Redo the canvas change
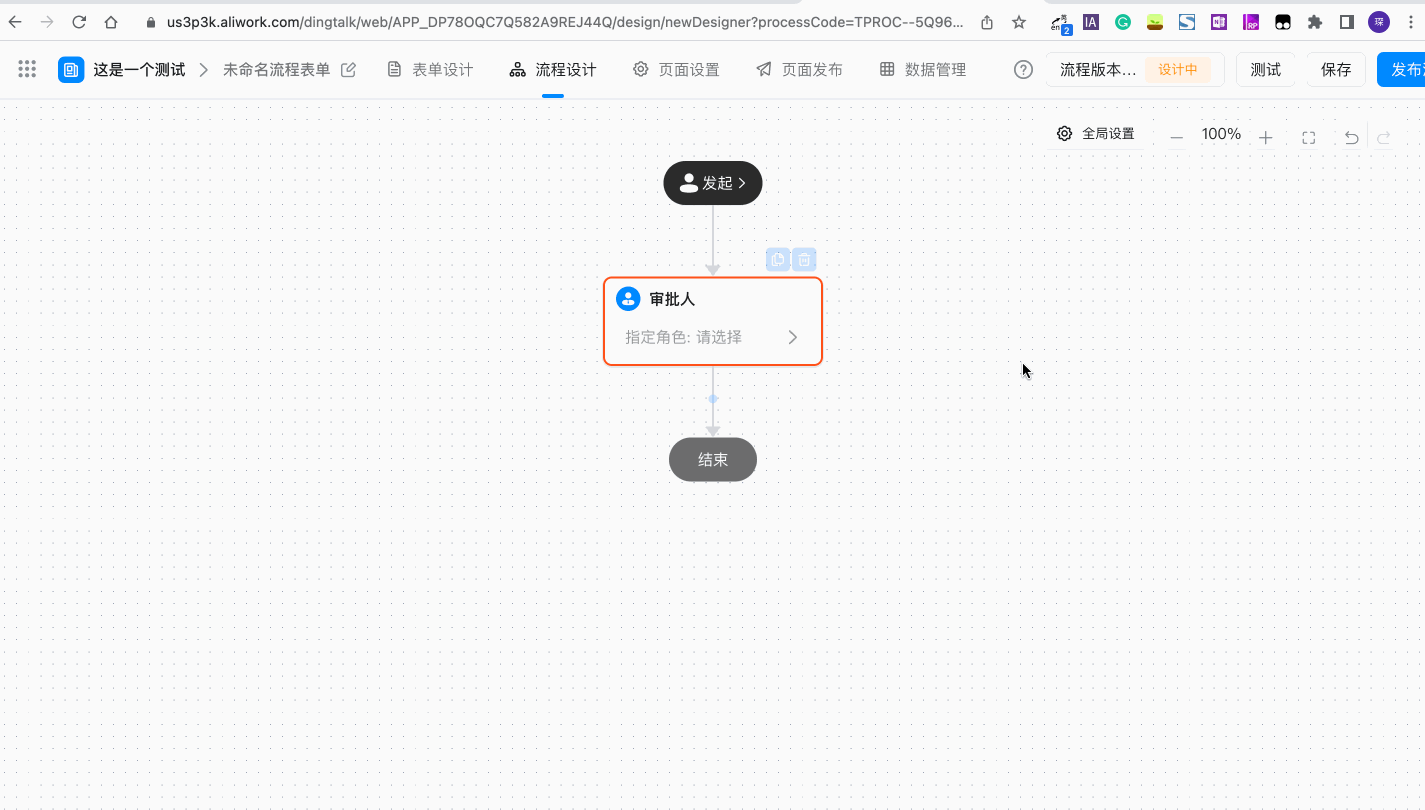The width and height of the screenshot is (1425, 810). tap(1384, 138)
